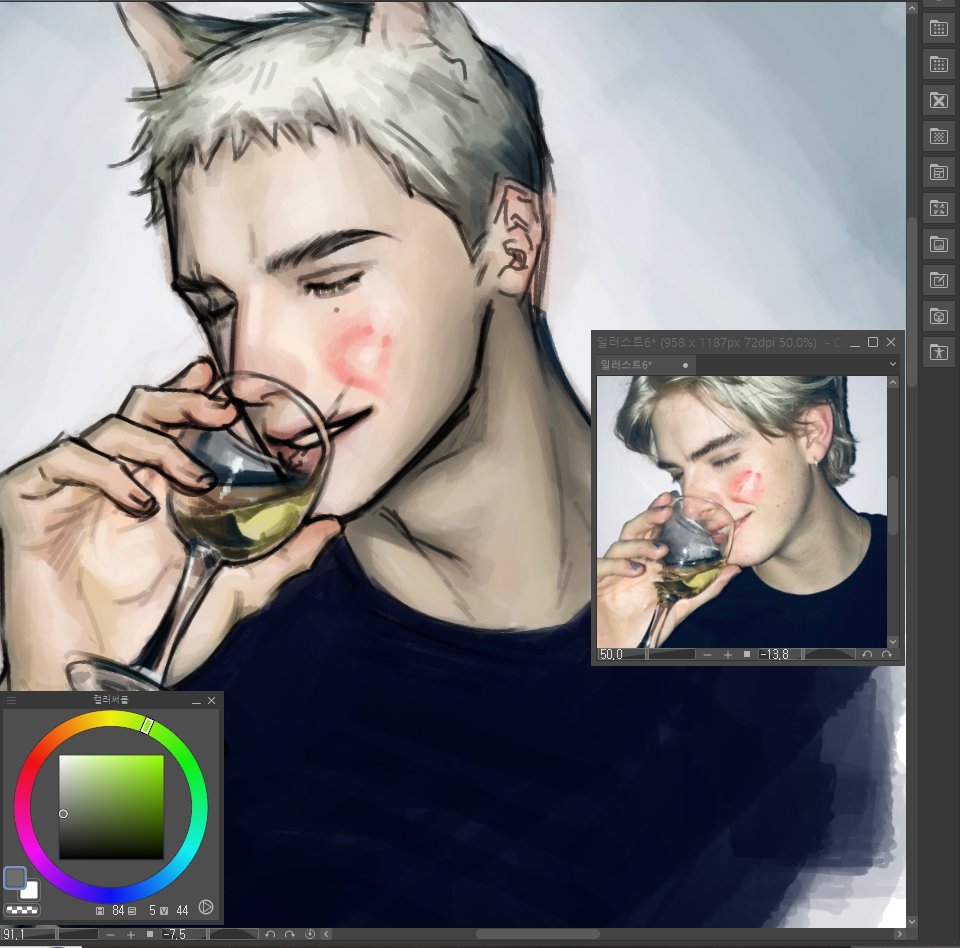Switch color space with circled triangle button
960x948 pixels.
(206, 908)
